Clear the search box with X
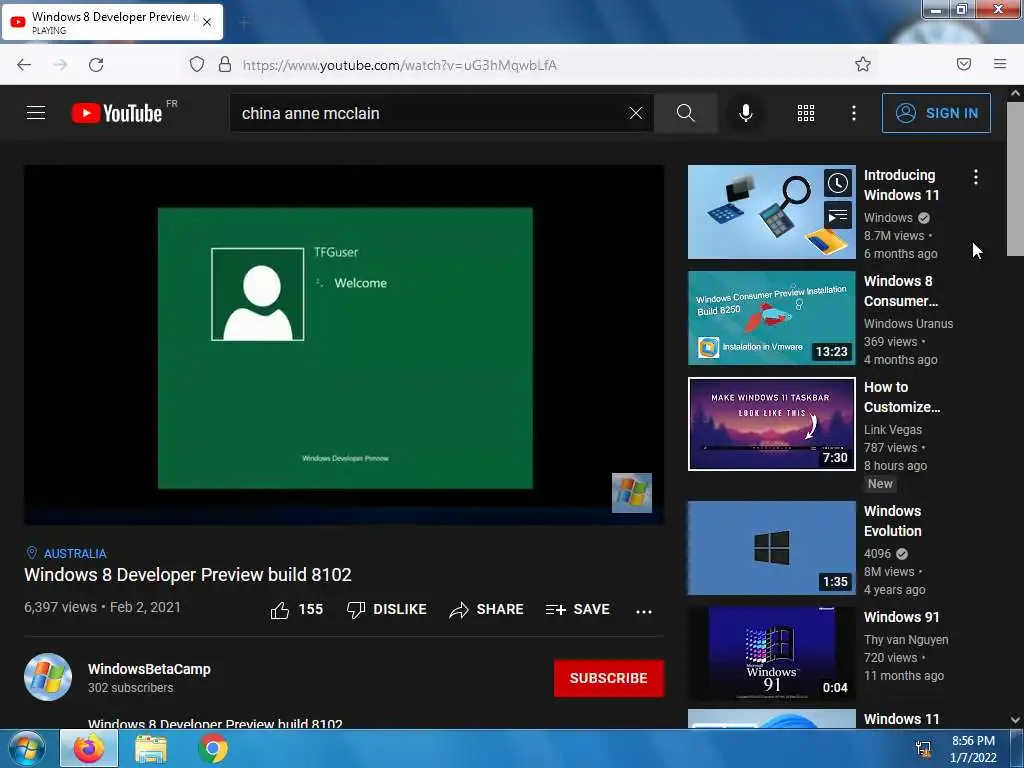This screenshot has height=768, width=1024. tap(635, 113)
